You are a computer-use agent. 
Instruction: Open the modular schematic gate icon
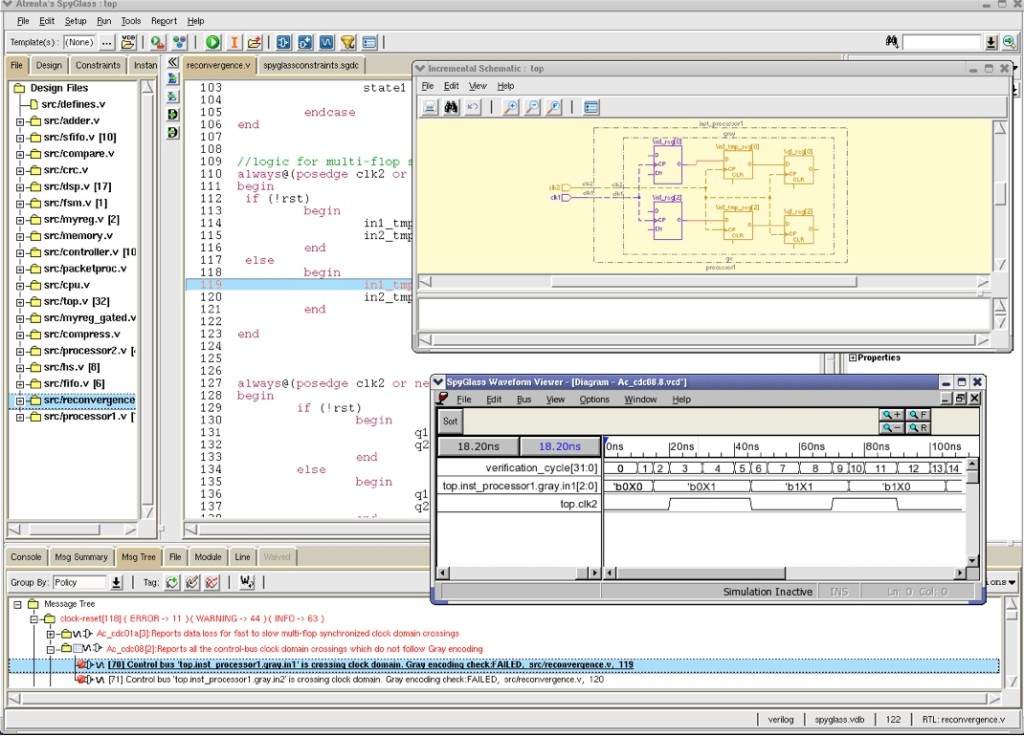283,42
